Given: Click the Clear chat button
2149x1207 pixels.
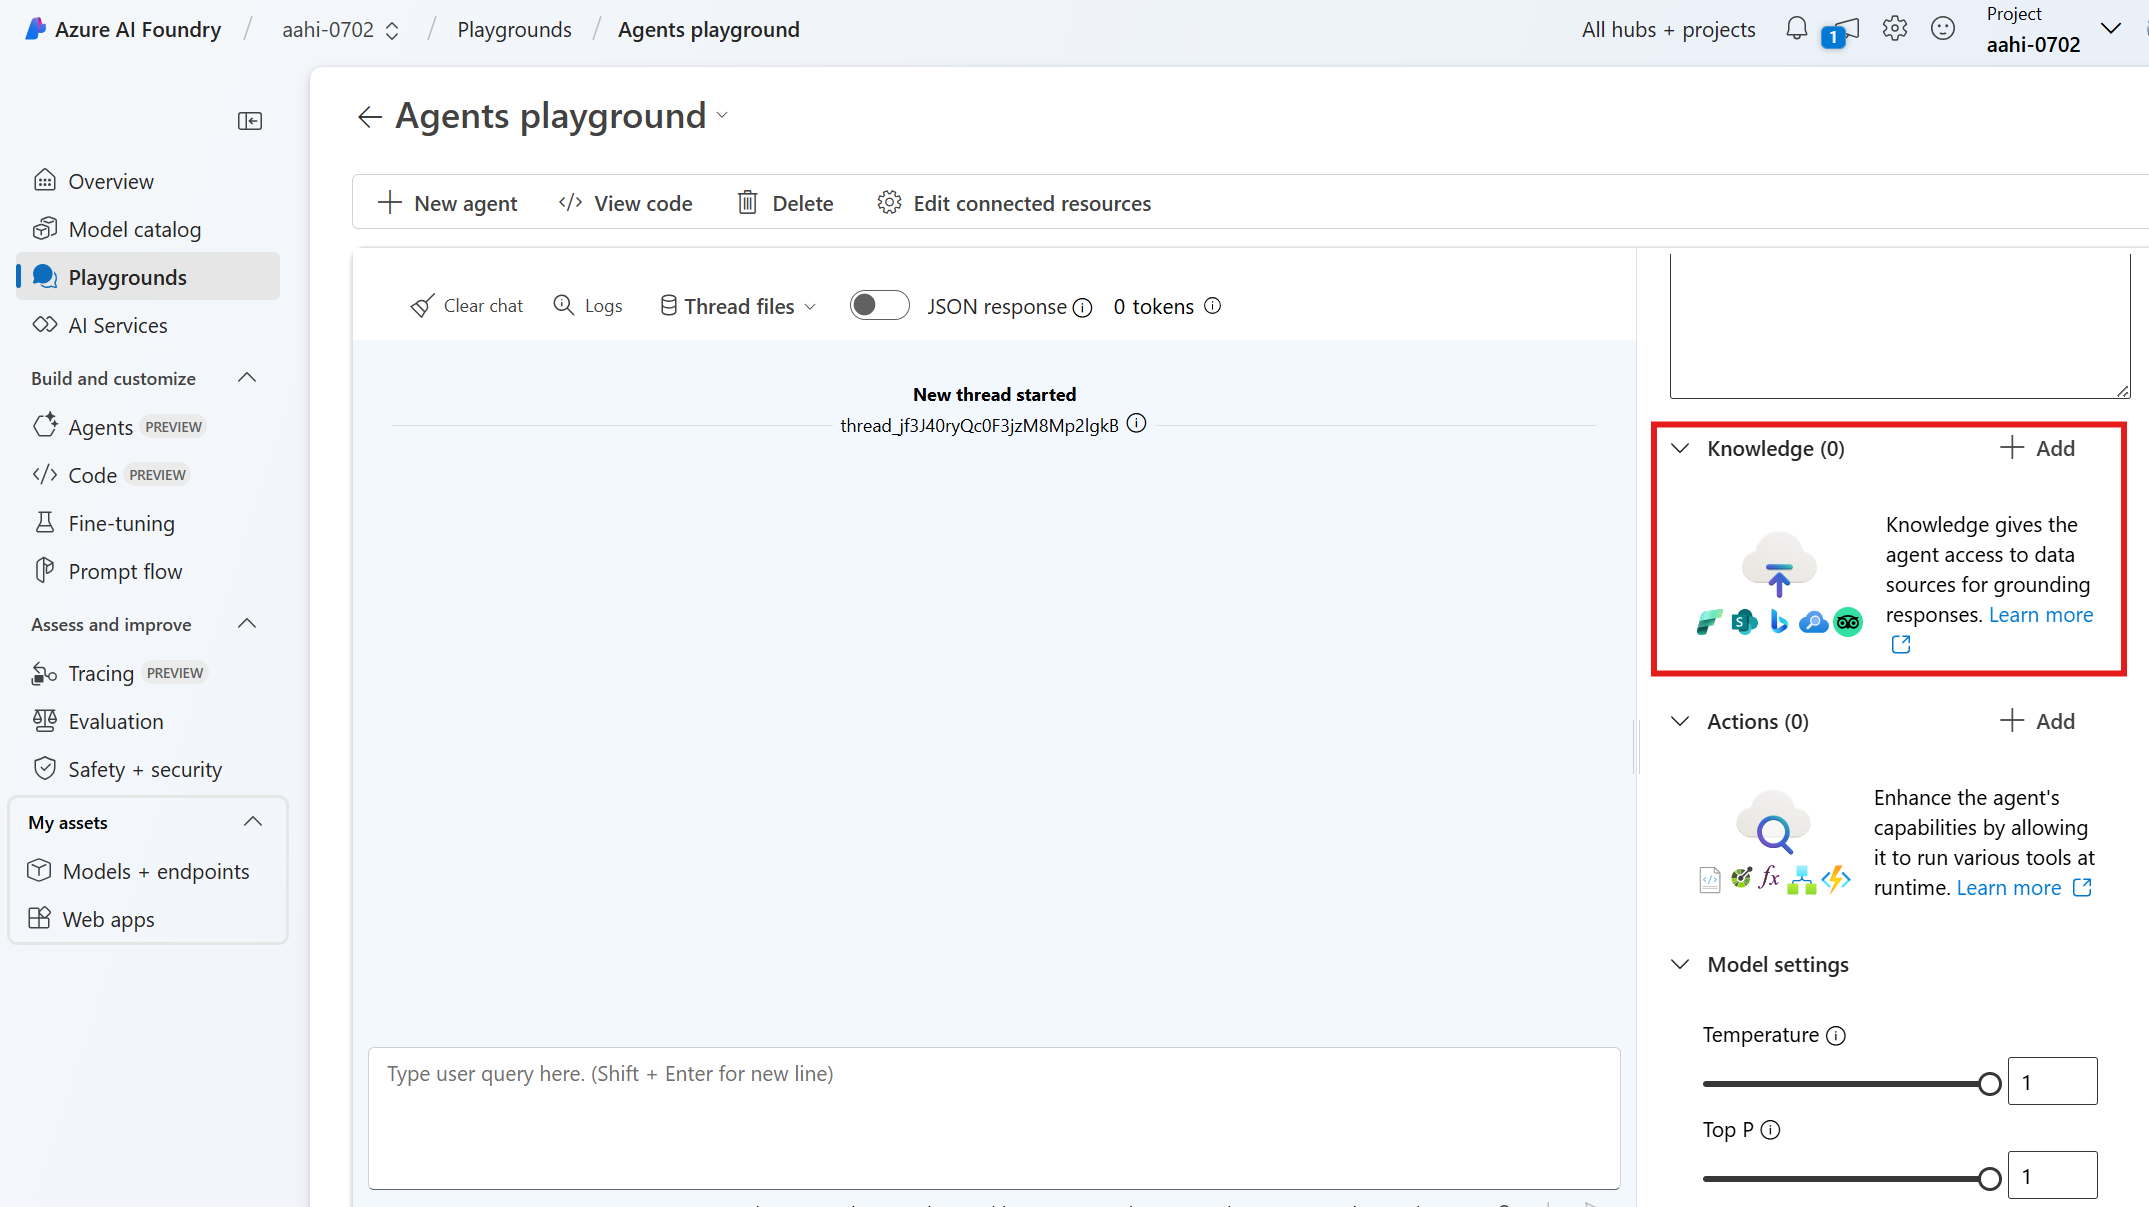Looking at the screenshot, I should click(467, 306).
